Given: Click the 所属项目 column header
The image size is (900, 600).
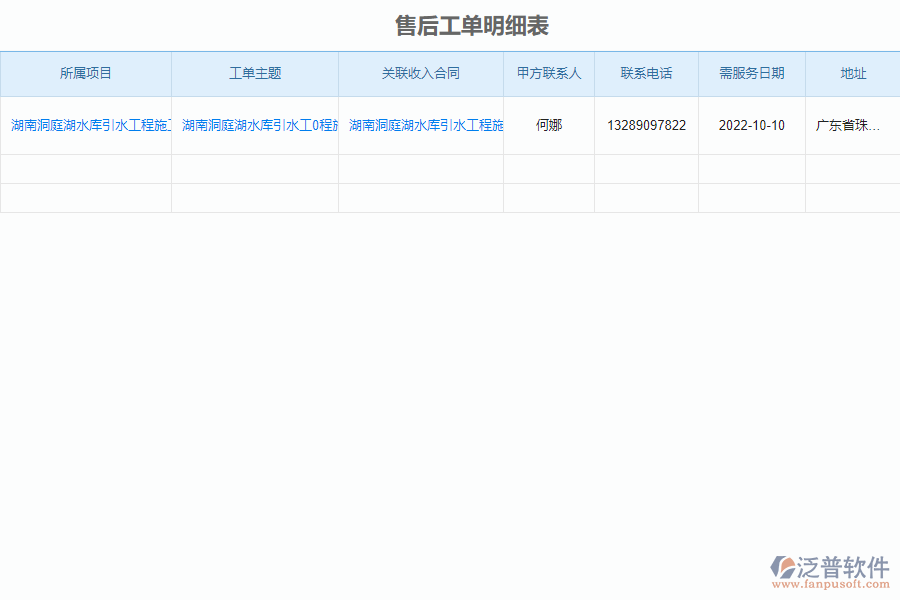Looking at the screenshot, I should (x=86, y=73).
